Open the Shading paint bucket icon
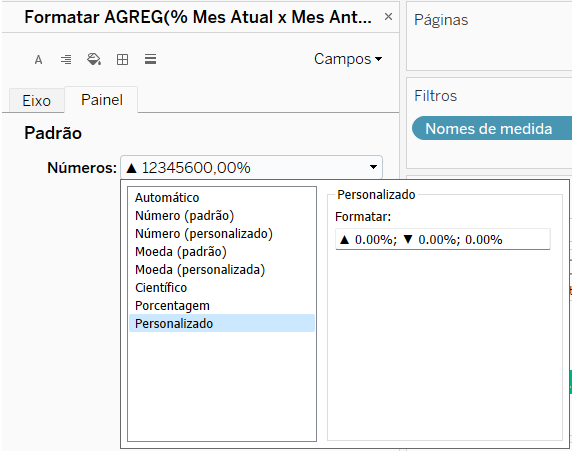572x451 pixels. [94, 59]
